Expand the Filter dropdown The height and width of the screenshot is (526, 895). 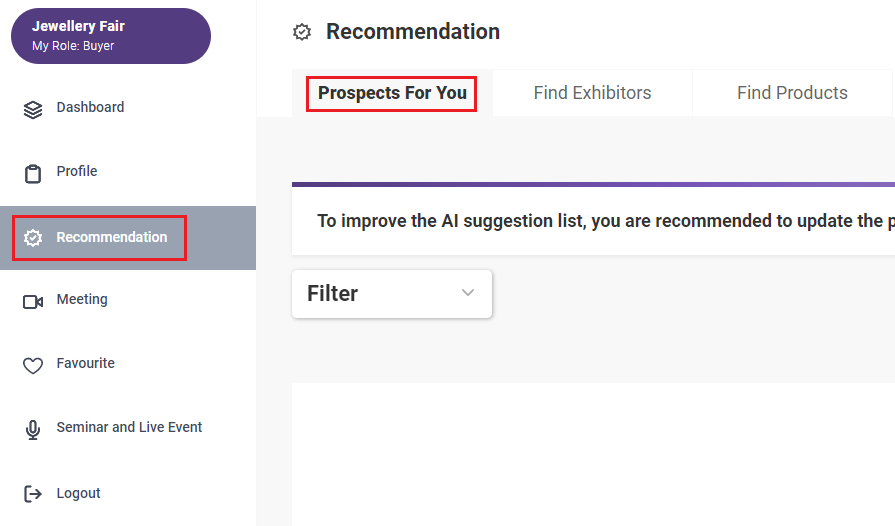click(392, 294)
